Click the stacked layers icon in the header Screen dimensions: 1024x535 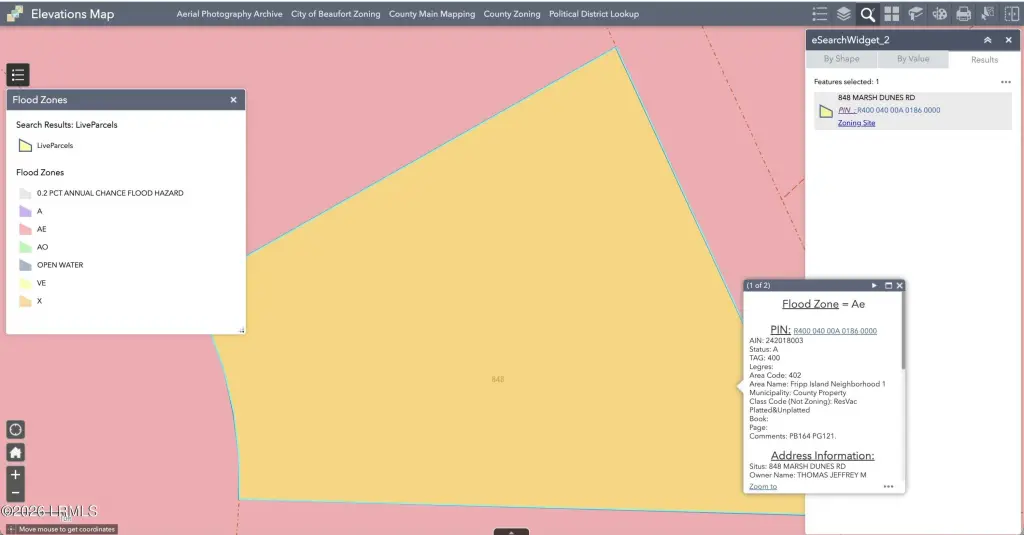tap(844, 14)
